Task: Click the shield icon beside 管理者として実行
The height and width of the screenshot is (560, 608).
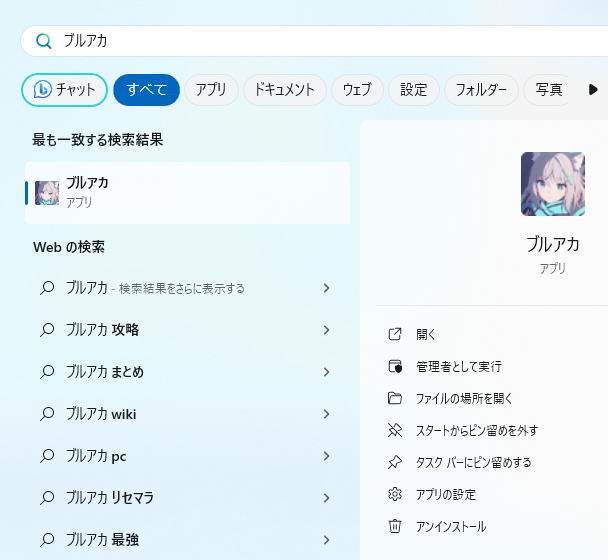Action: click(395, 366)
